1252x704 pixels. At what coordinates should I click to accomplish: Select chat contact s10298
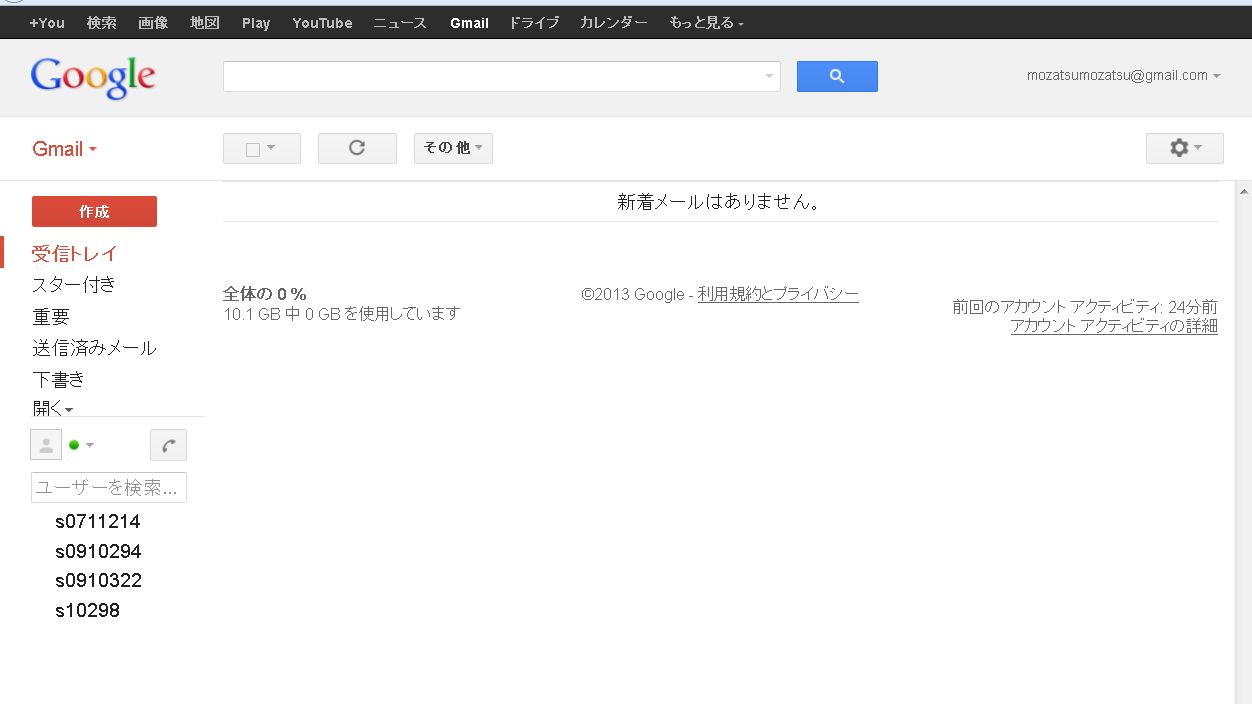coord(87,610)
